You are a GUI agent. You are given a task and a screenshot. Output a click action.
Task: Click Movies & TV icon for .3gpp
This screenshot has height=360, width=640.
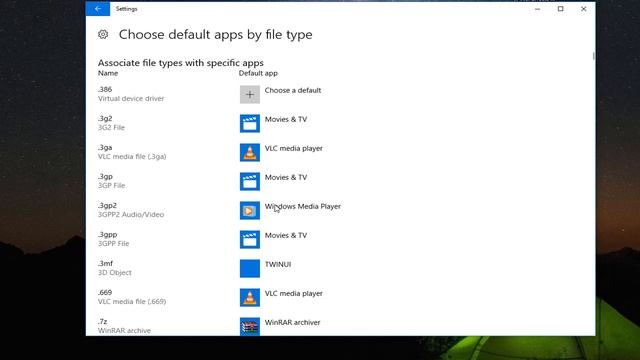coord(250,240)
